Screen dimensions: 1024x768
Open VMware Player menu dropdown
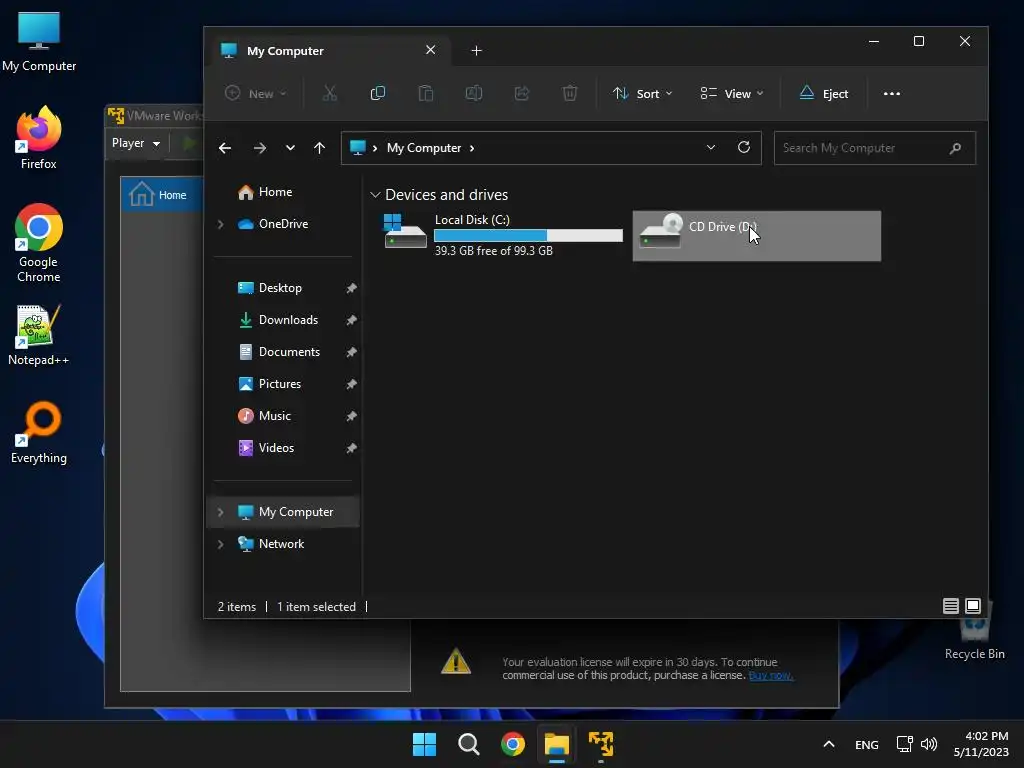pyautogui.click(x=136, y=143)
